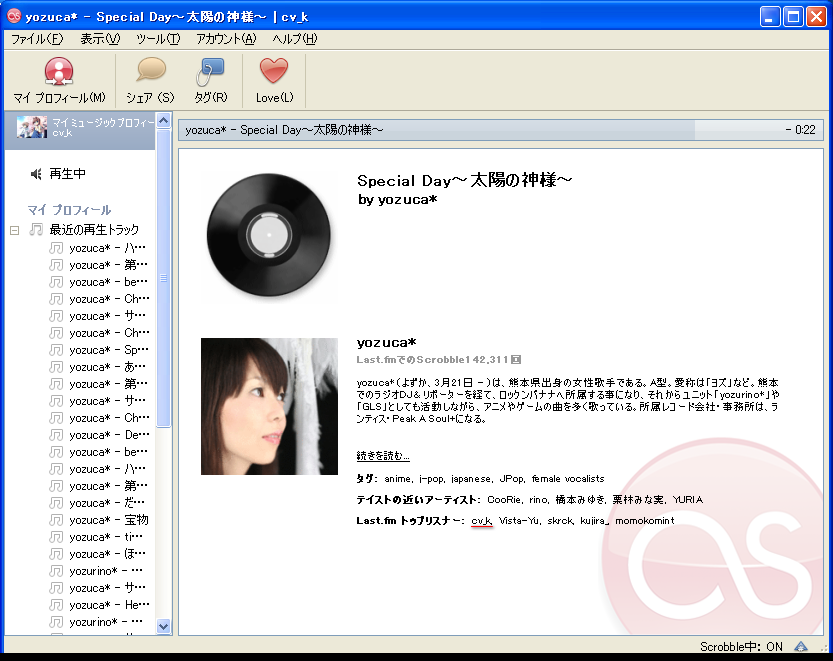833x661 pixels.
Task: Minimize the Last.fm window
Action: pos(769,16)
